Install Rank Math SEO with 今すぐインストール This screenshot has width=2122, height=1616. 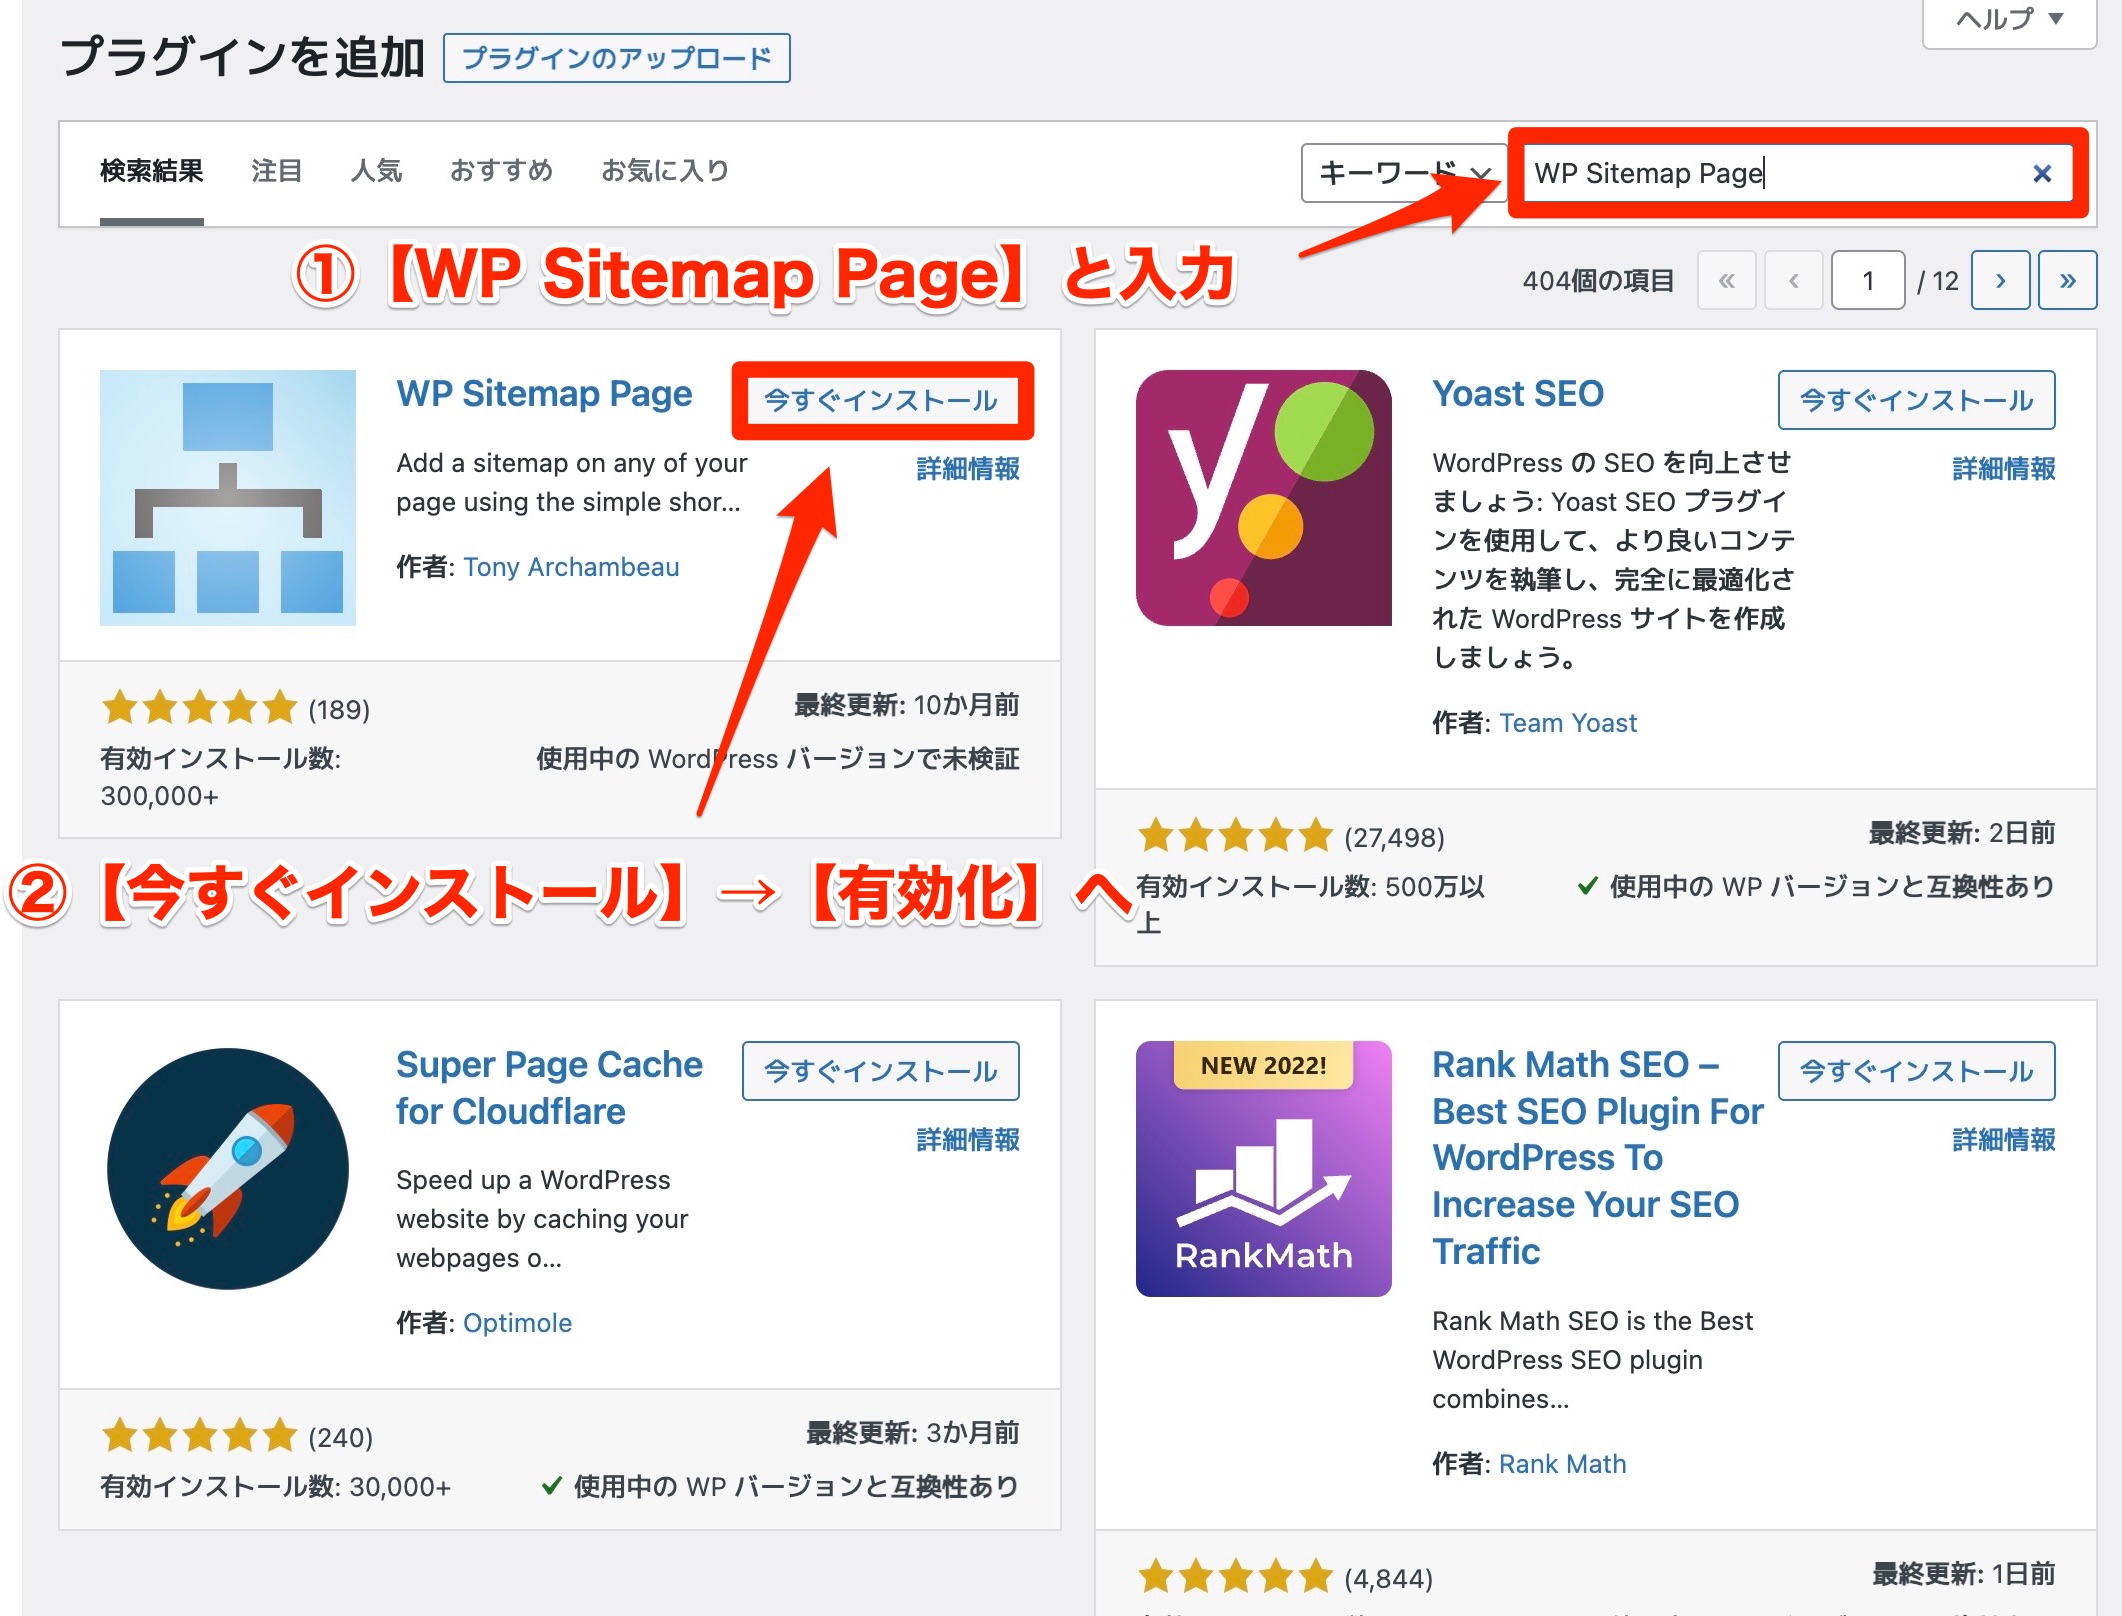tap(1917, 1071)
